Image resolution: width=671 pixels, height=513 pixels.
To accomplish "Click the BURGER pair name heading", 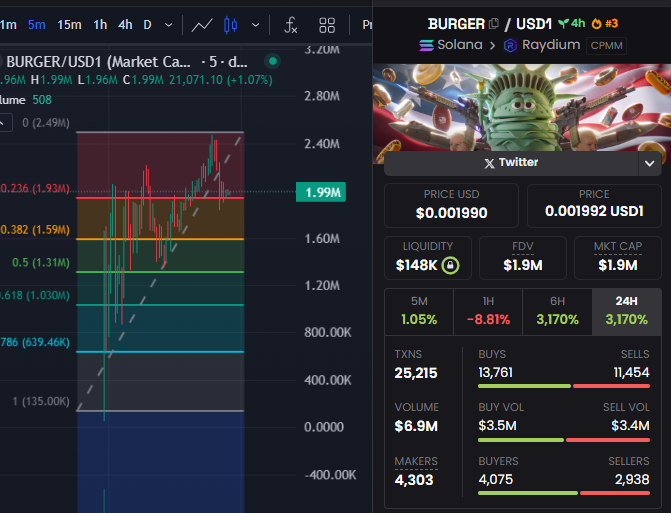I will tap(456, 24).
